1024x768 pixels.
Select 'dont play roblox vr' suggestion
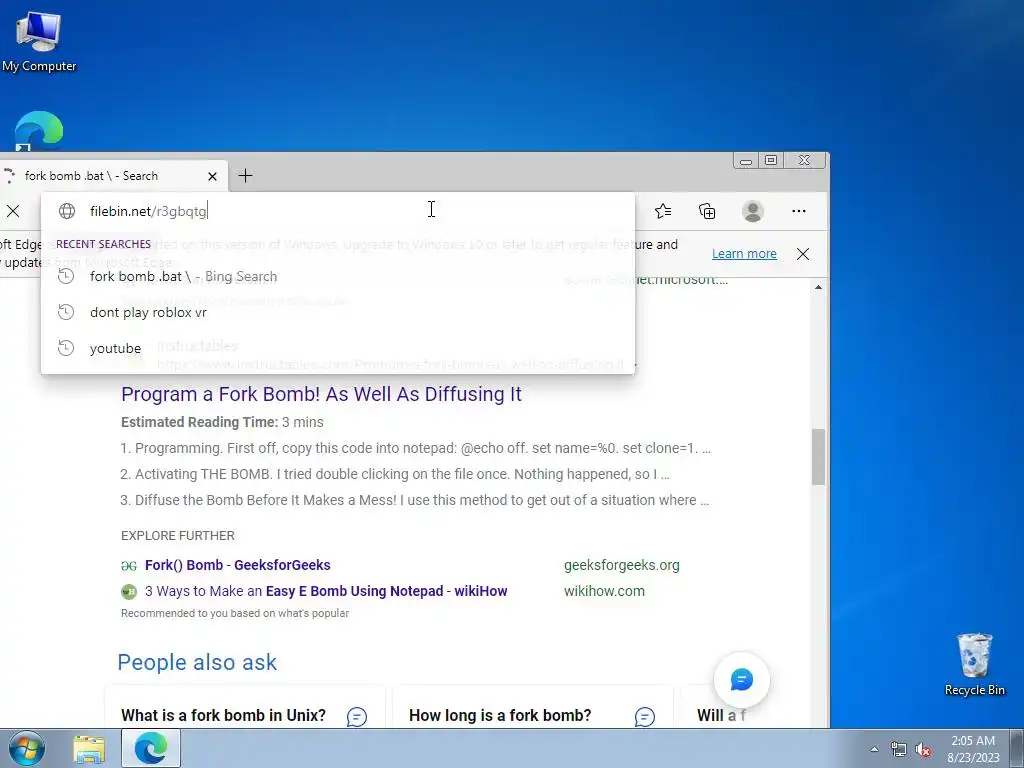(338, 312)
